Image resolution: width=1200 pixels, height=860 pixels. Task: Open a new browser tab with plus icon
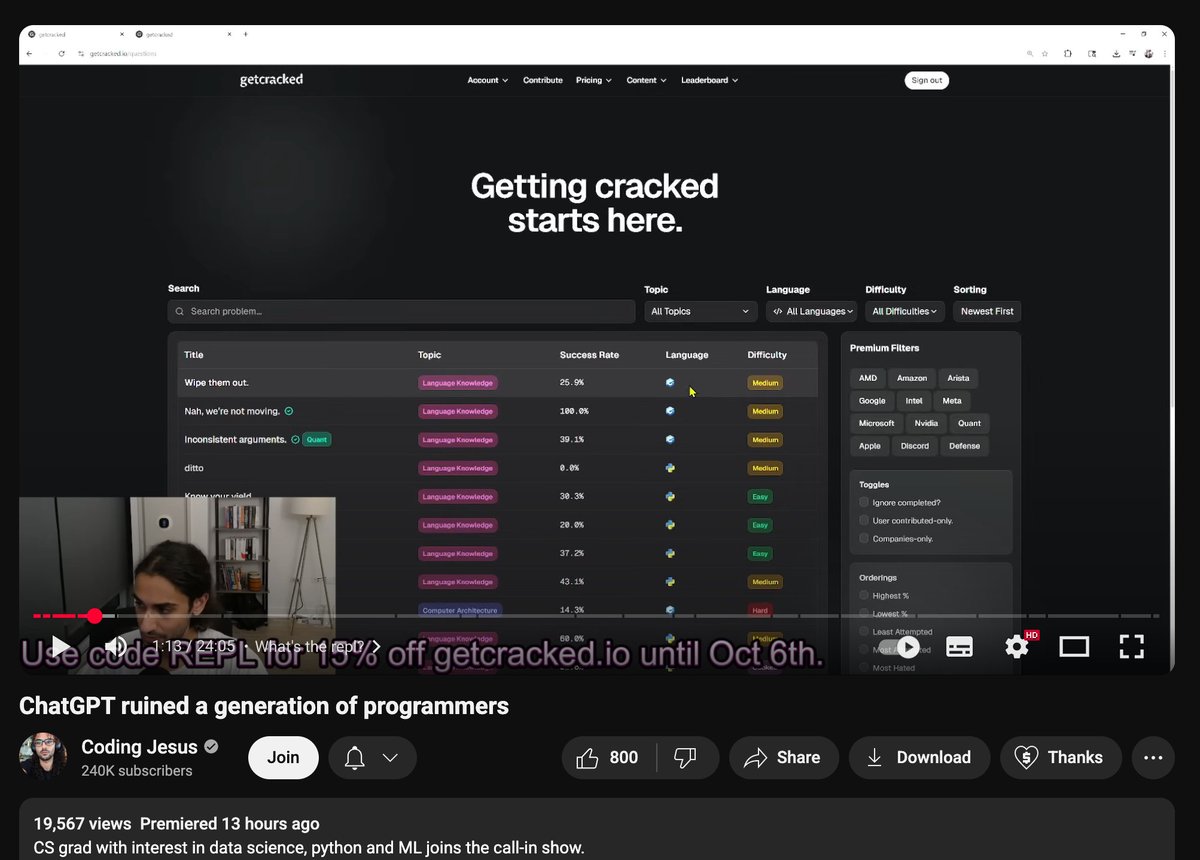coord(246,34)
